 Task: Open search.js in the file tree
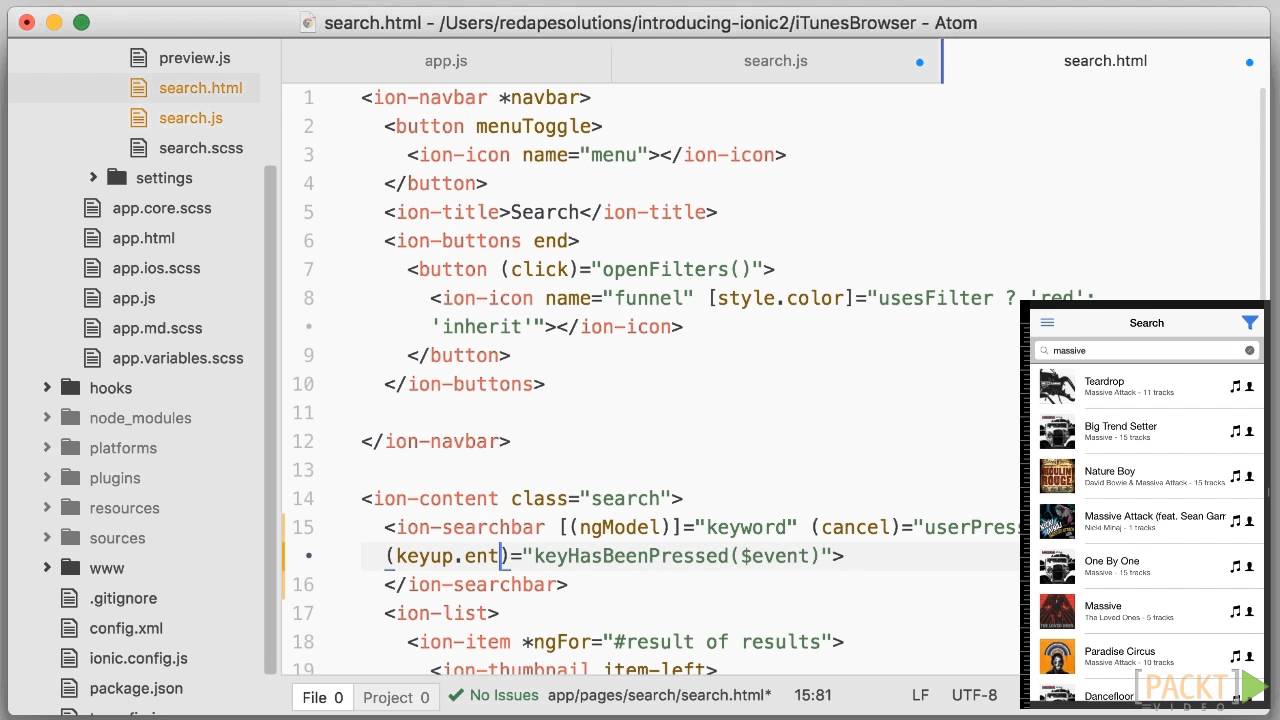click(191, 118)
